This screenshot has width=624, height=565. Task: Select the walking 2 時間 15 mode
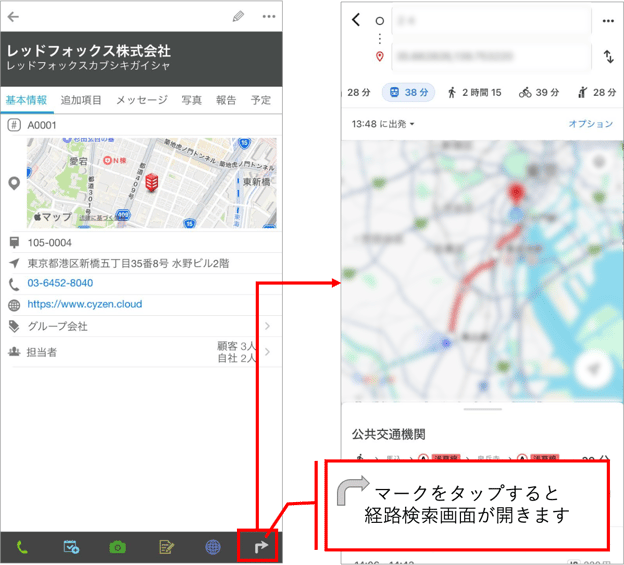click(474, 93)
